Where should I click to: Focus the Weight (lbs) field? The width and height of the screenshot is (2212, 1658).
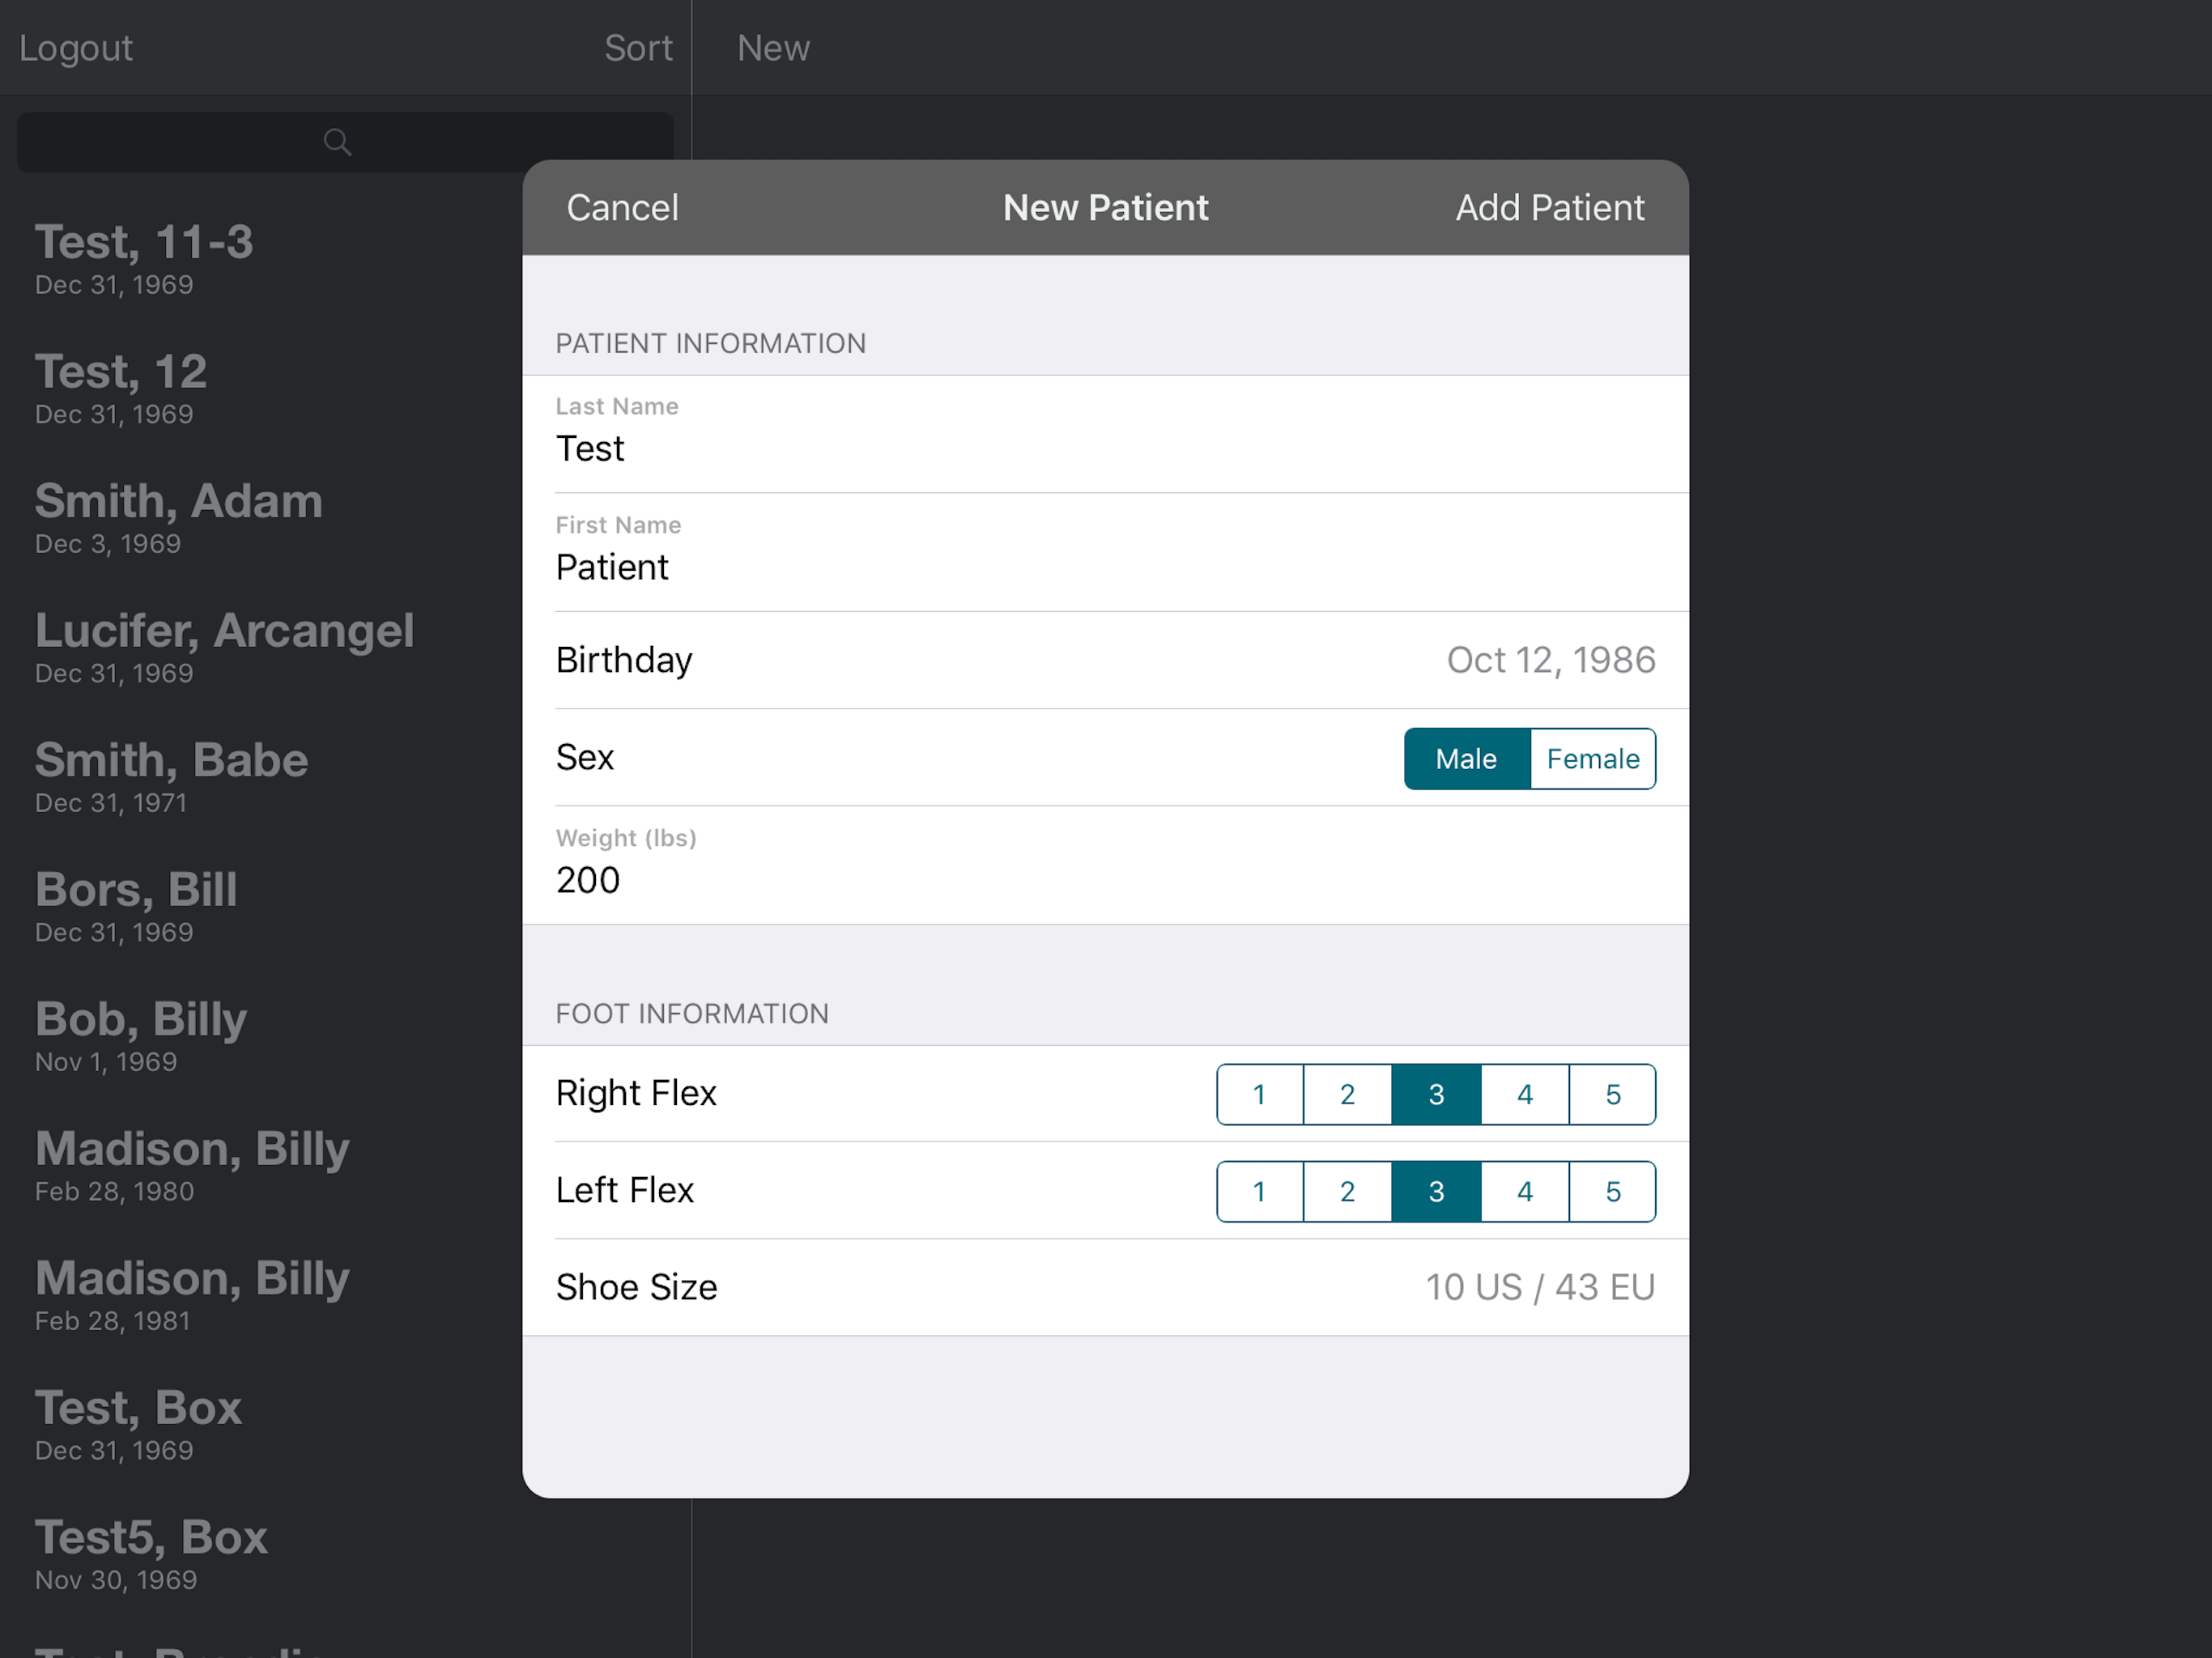(x=1105, y=865)
